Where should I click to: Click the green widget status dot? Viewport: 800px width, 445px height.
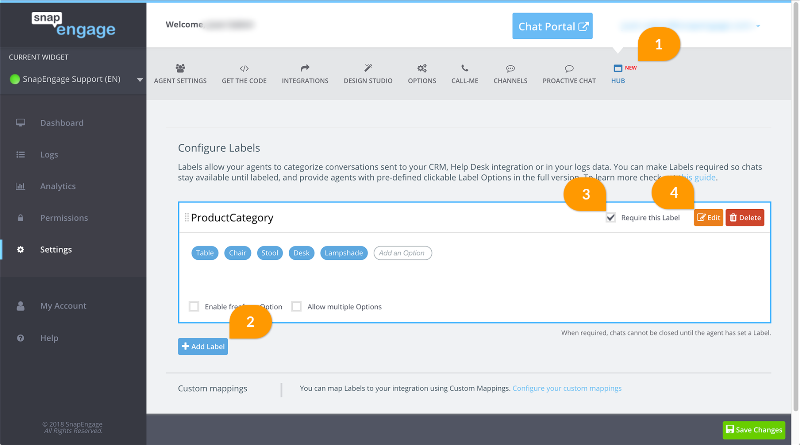tap(15, 79)
